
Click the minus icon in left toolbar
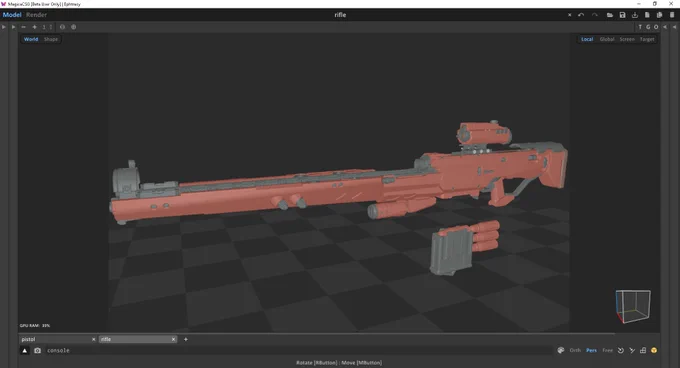(23, 27)
